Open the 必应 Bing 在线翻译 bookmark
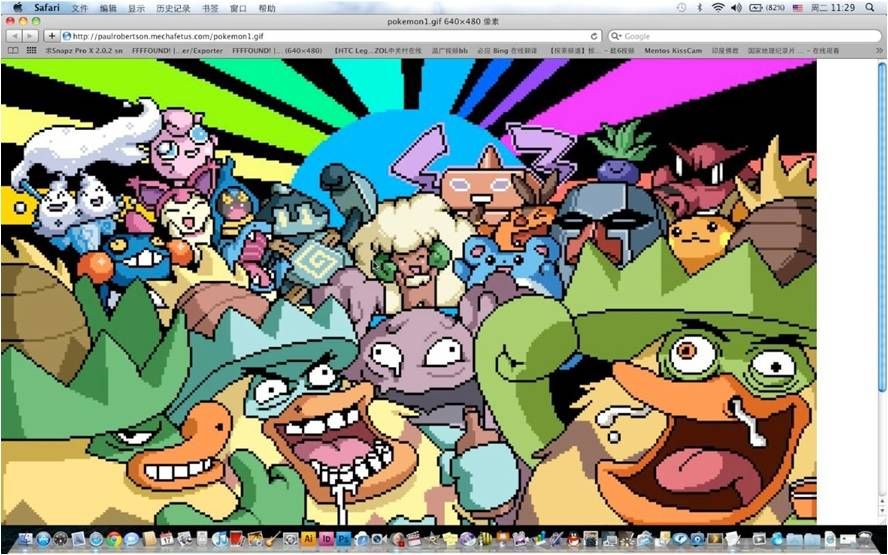Viewport: 888px width, 555px height. [507, 50]
